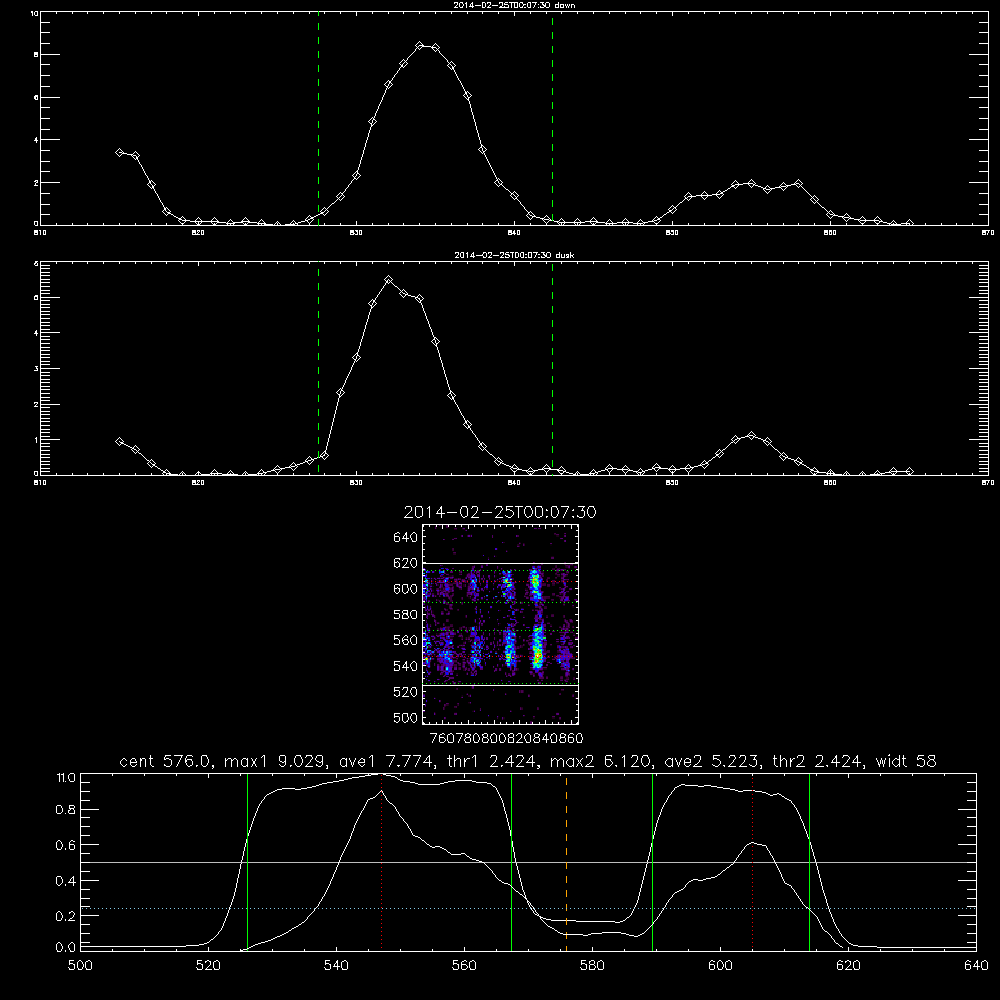This screenshot has height=1000, width=1000.
Task: Click the "0.4" y-axis label of bottom plot
Action: pyautogui.click(x=66, y=881)
